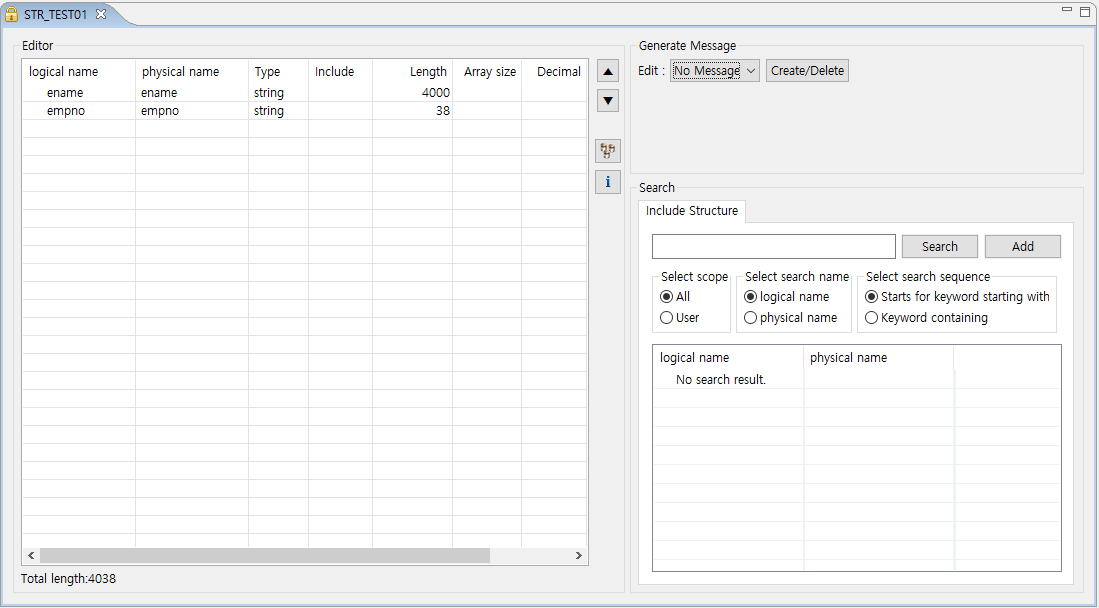
Task: Switch to the Include Structure tab
Action: click(692, 211)
